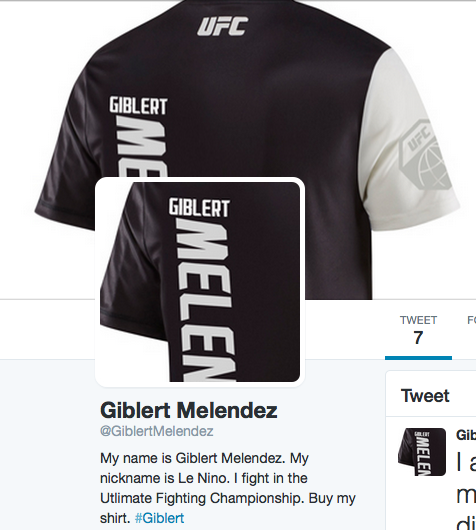Click the bold Giblert Melendez display name
476x530 pixels.
[189, 410]
